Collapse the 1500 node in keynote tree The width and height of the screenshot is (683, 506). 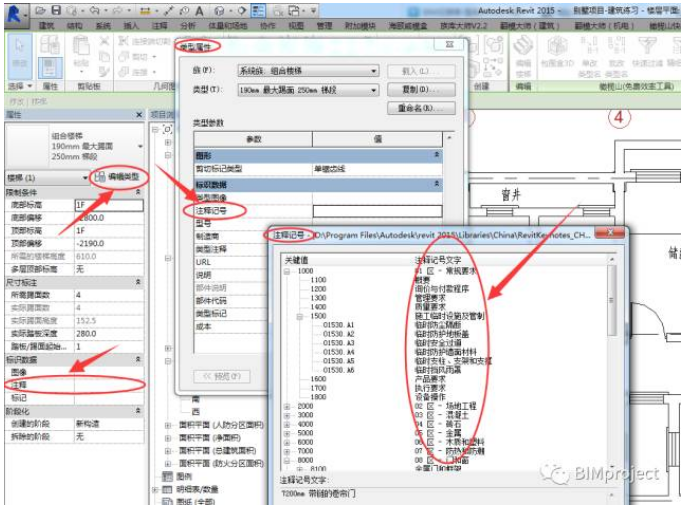pyautogui.click(x=300, y=316)
